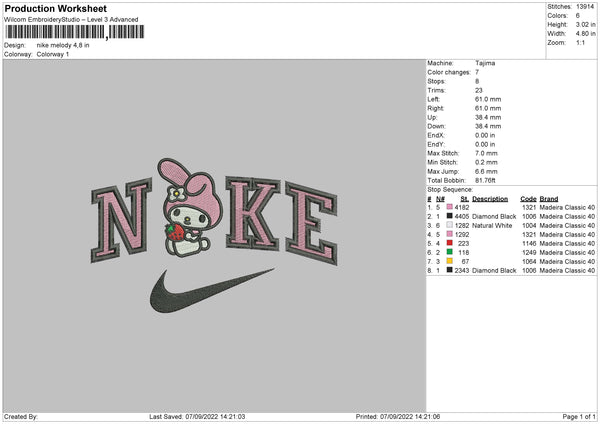Click the 'N#' column header
Image resolution: width=600 pixels, height=424 pixels.
pos(440,199)
